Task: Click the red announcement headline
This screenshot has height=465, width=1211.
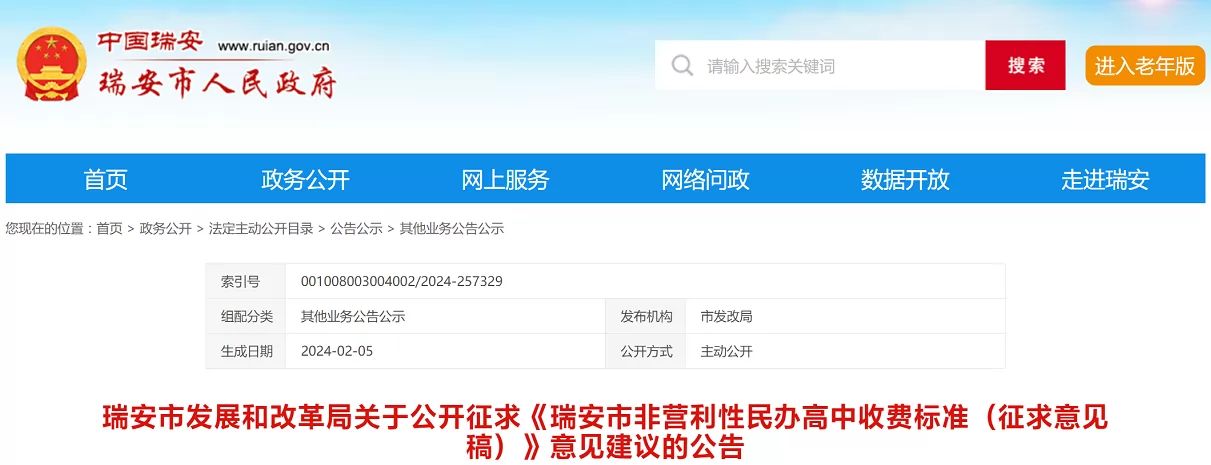Action: tap(605, 431)
